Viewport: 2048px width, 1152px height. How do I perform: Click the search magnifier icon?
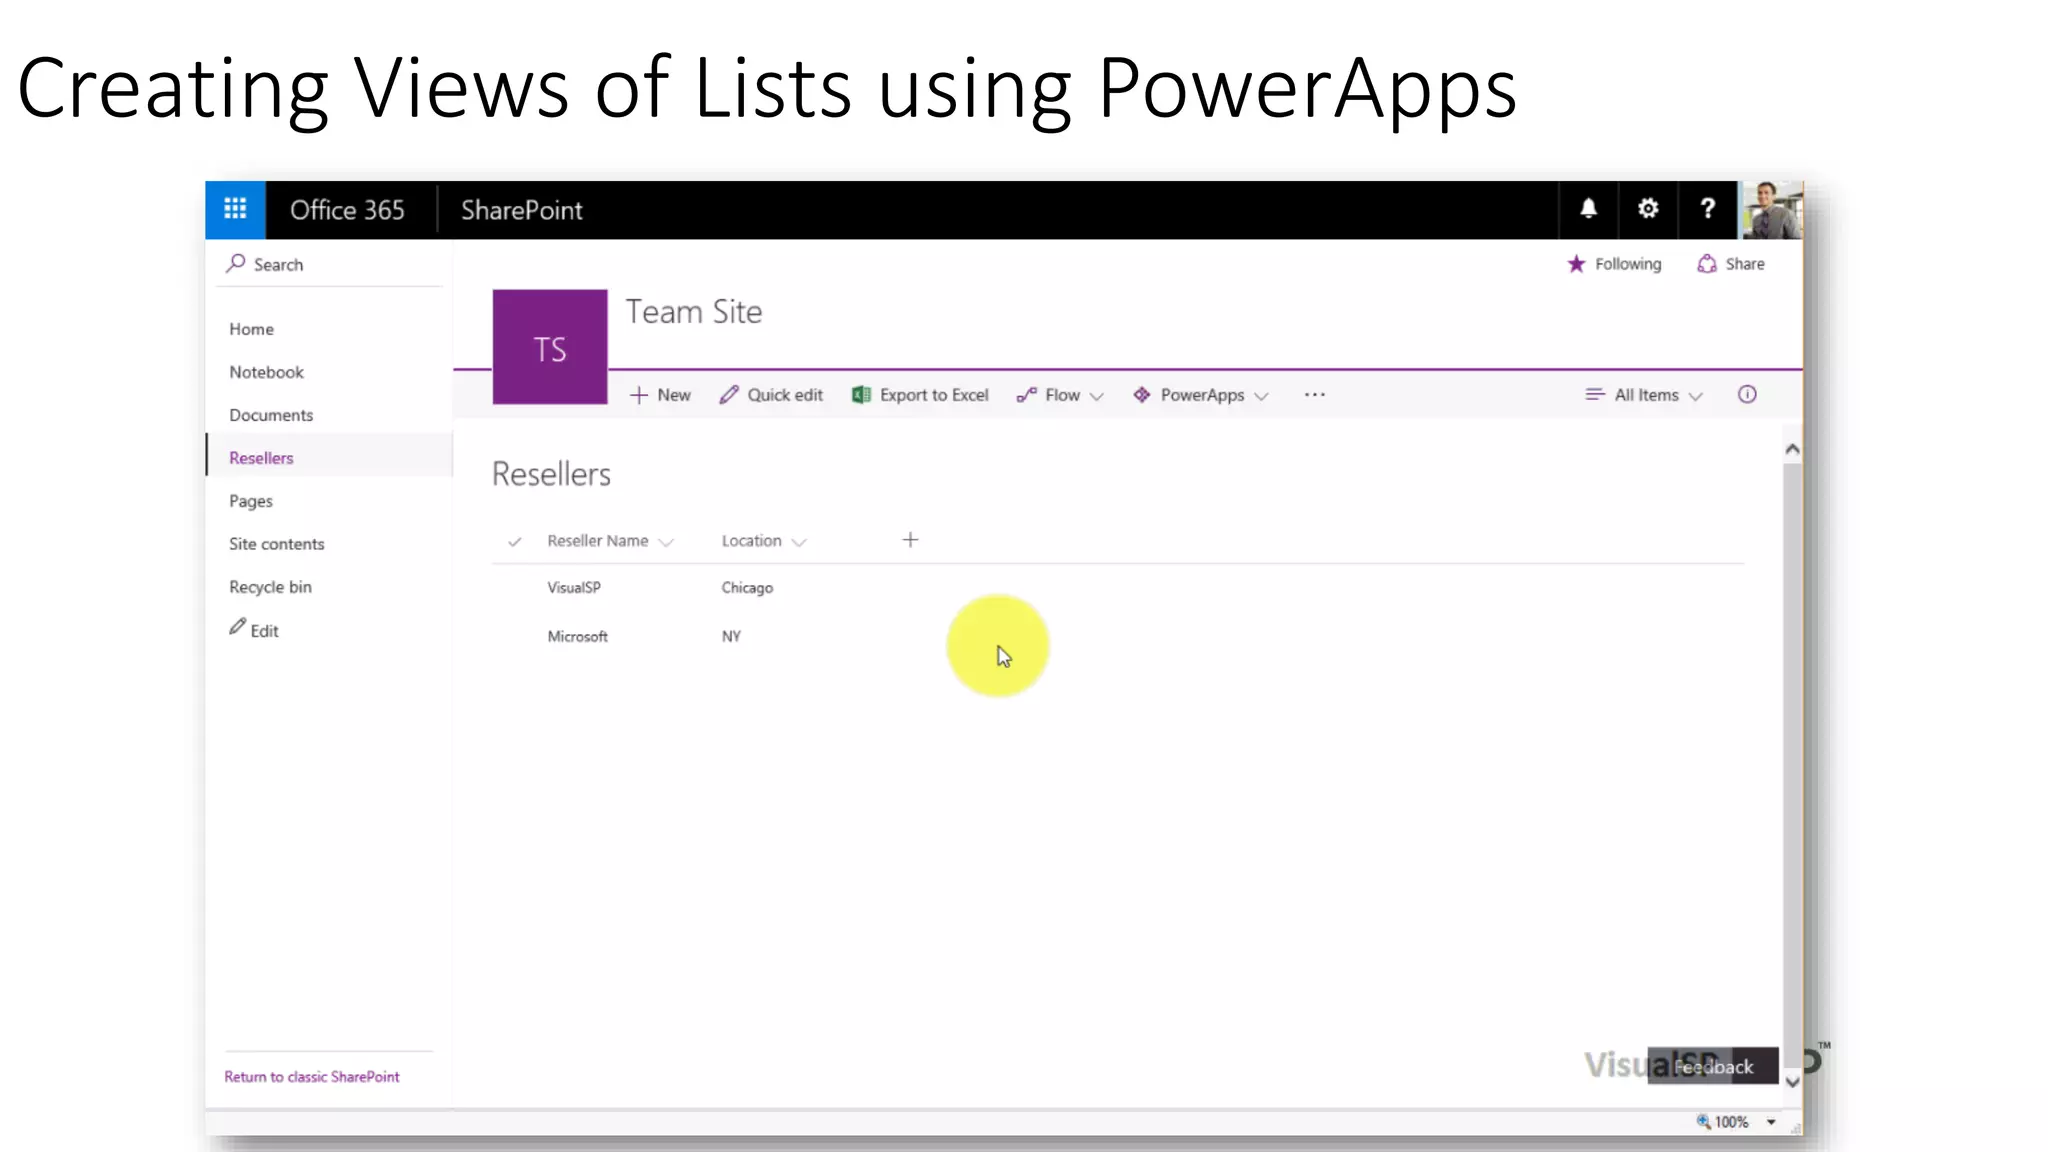pos(236,263)
